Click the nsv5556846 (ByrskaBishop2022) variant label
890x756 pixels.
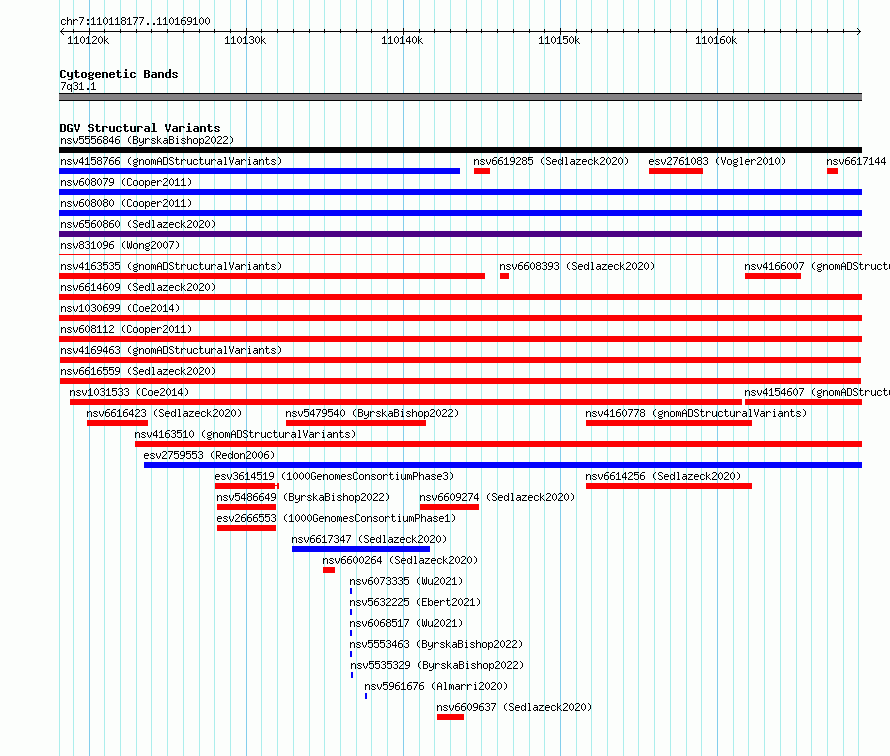click(147, 140)
